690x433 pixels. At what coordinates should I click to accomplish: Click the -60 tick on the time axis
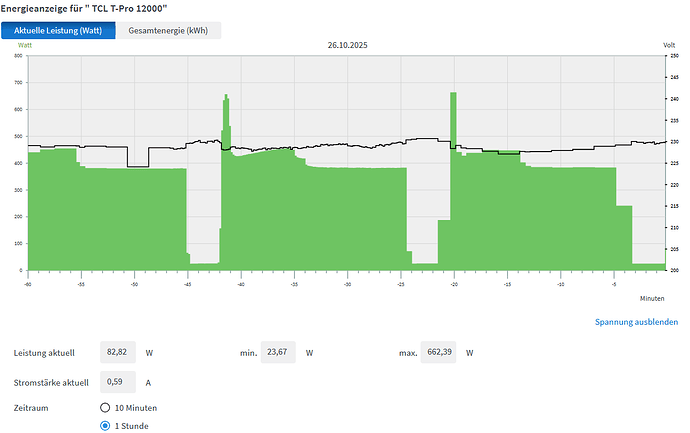[x=28, y=283]
